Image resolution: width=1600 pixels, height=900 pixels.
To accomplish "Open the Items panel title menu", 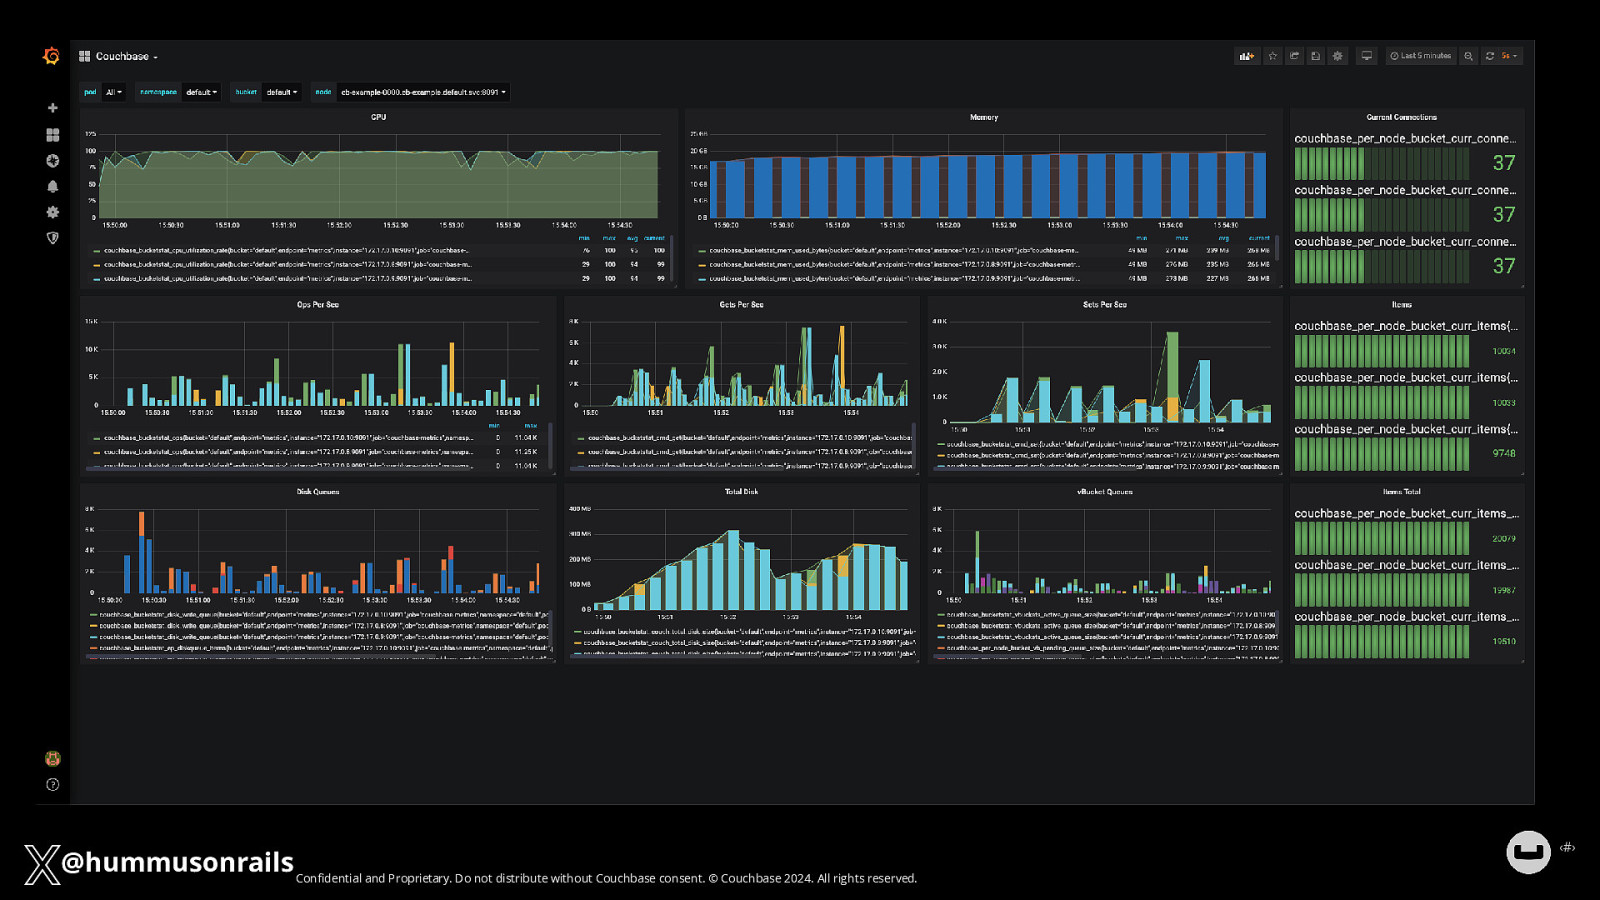I will click(1402, 305).
